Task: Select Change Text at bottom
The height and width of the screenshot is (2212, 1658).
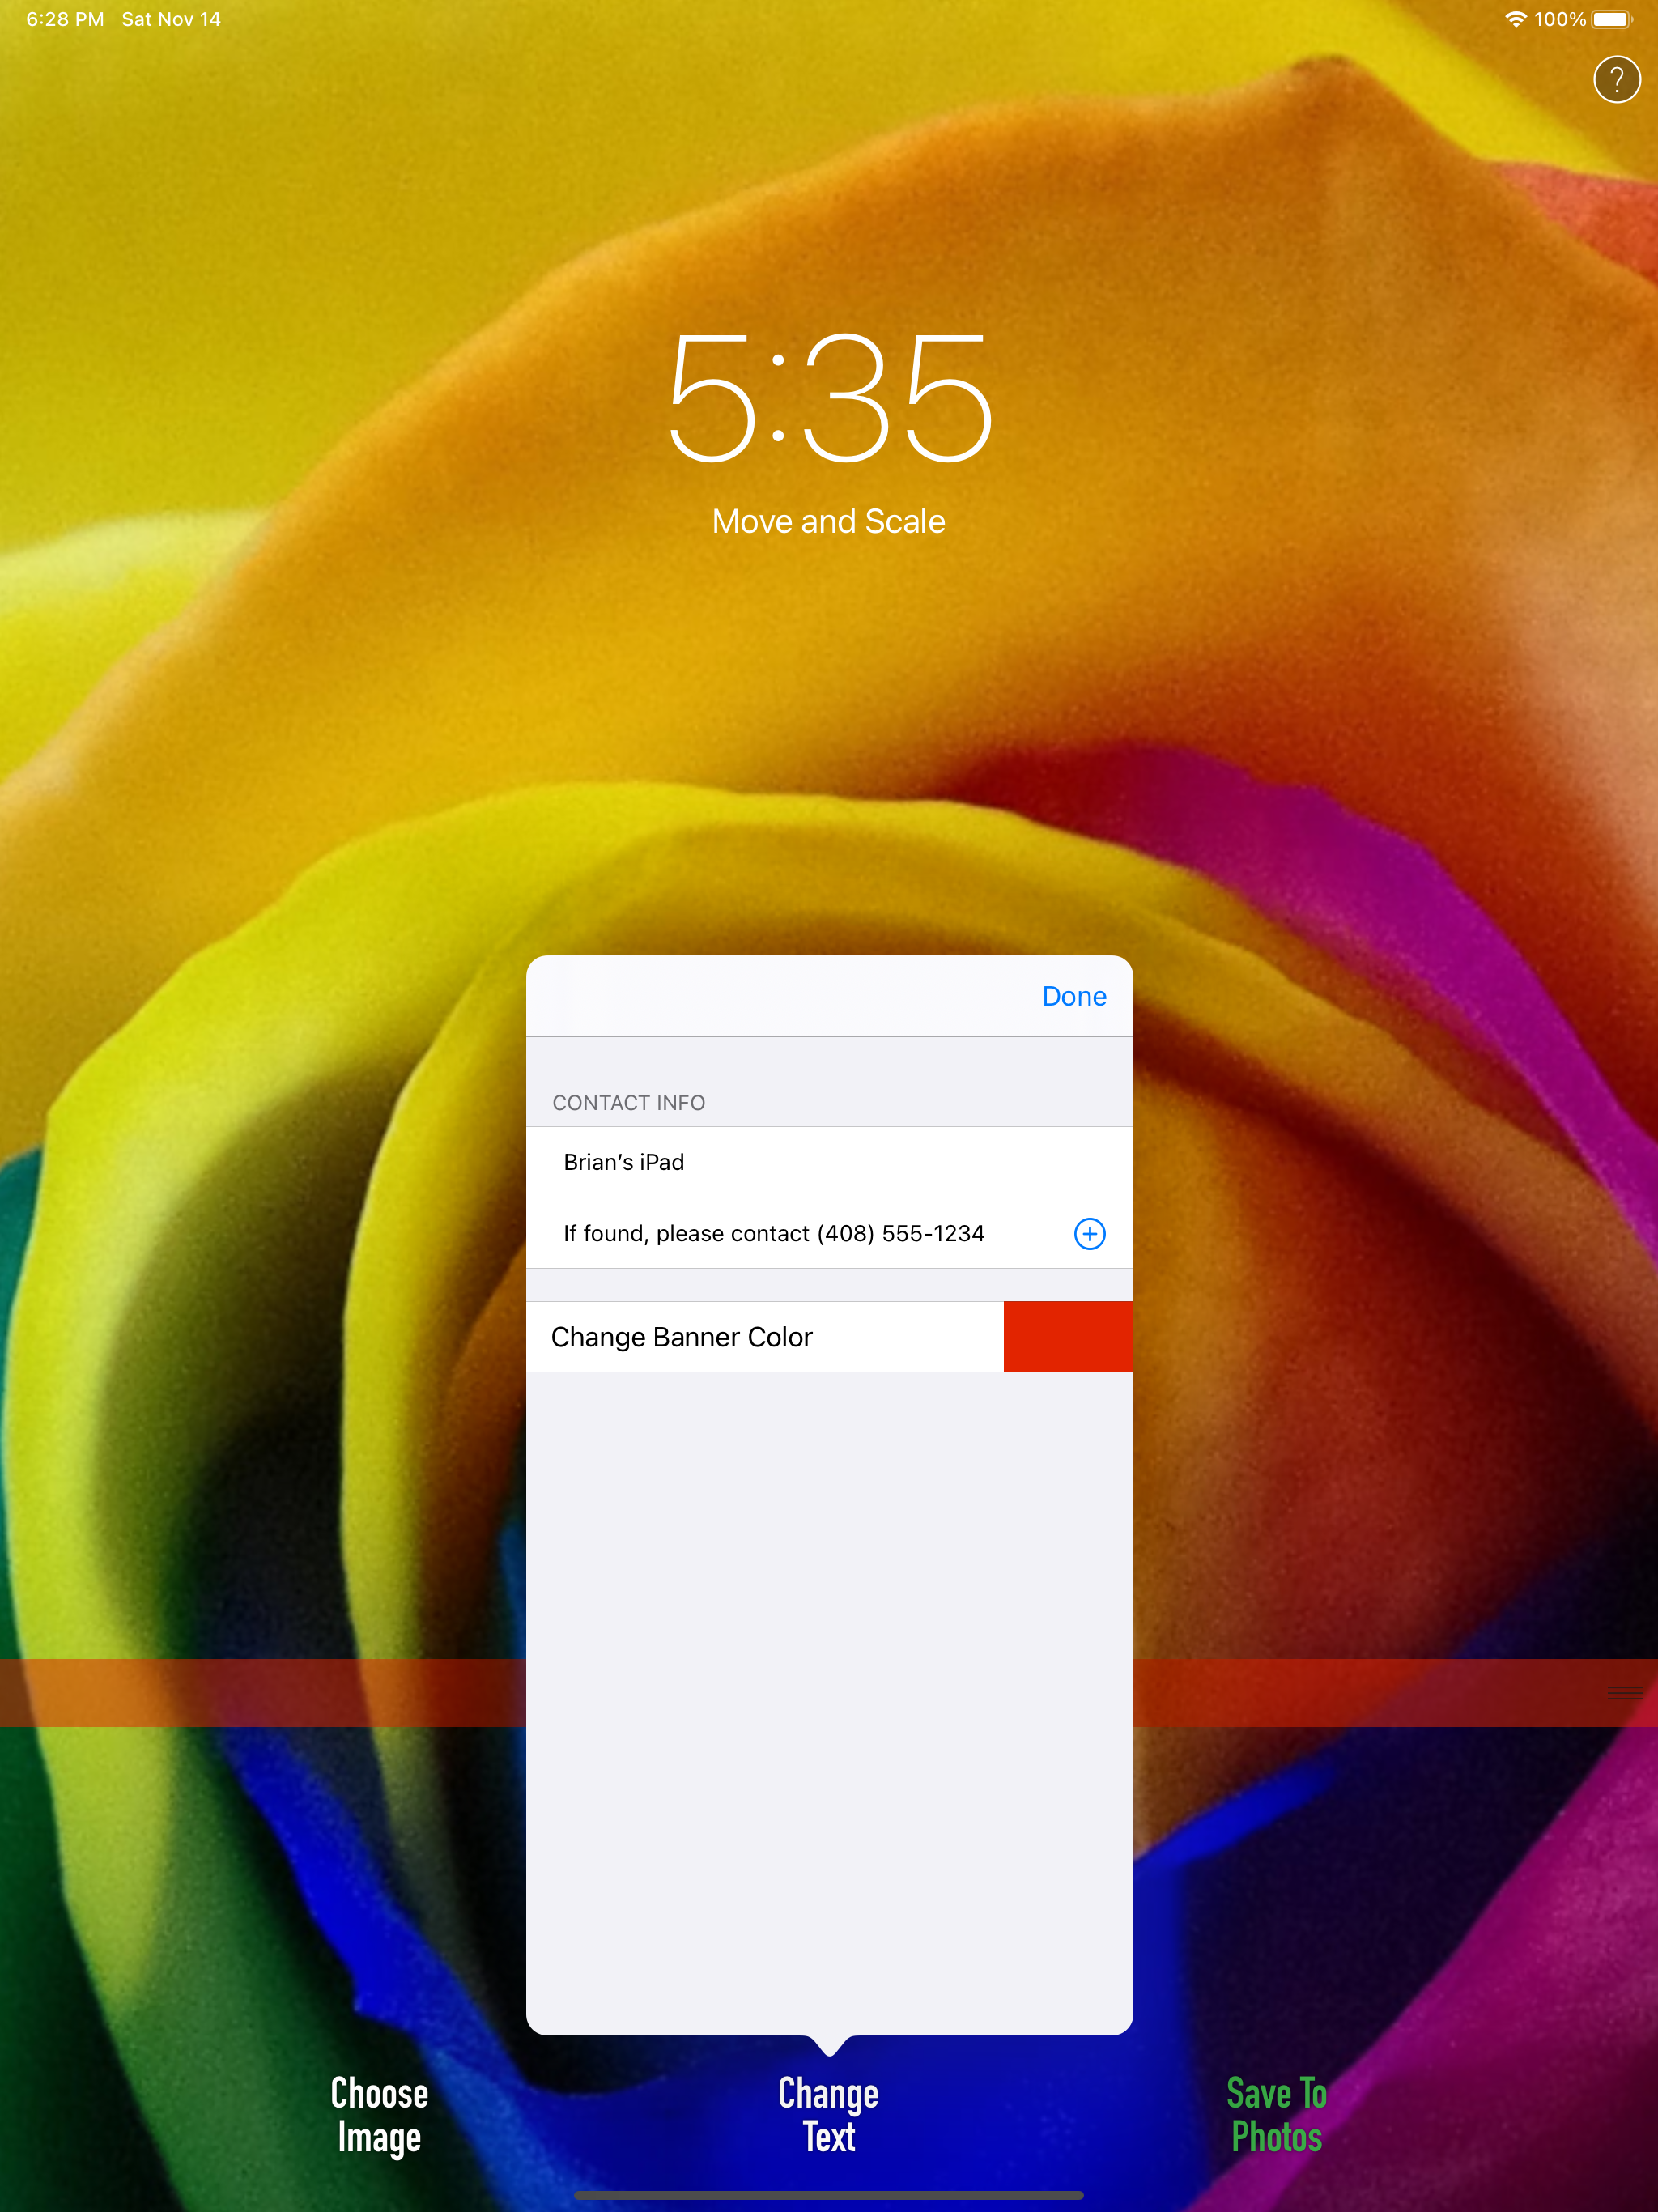Action: 828,2114
